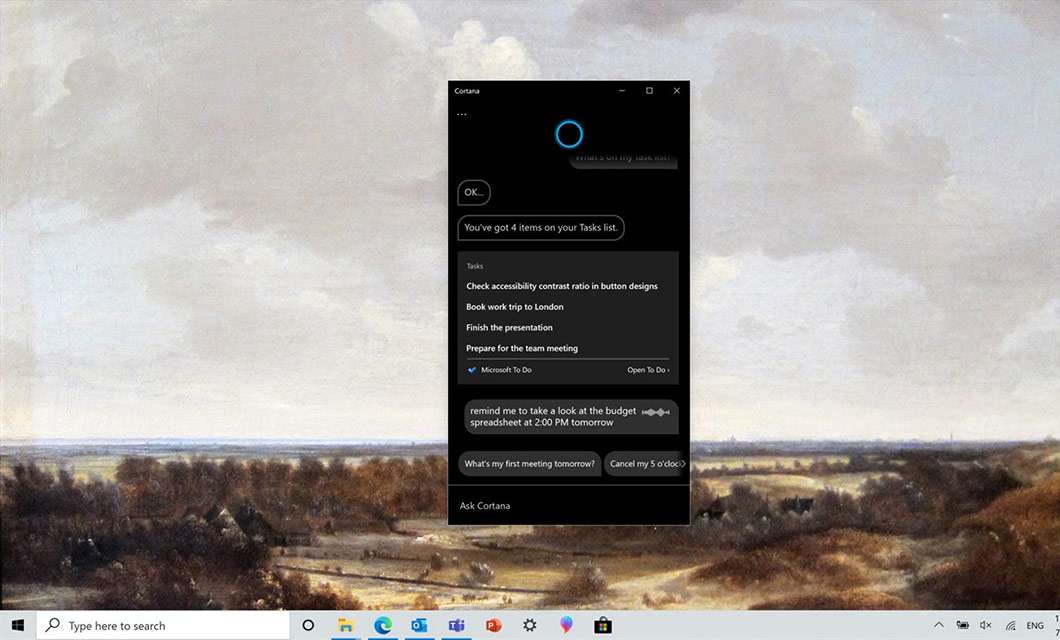Open Outlook from the taskbar
Screen dimensions: 1060x640
click(x=419, y=625)
